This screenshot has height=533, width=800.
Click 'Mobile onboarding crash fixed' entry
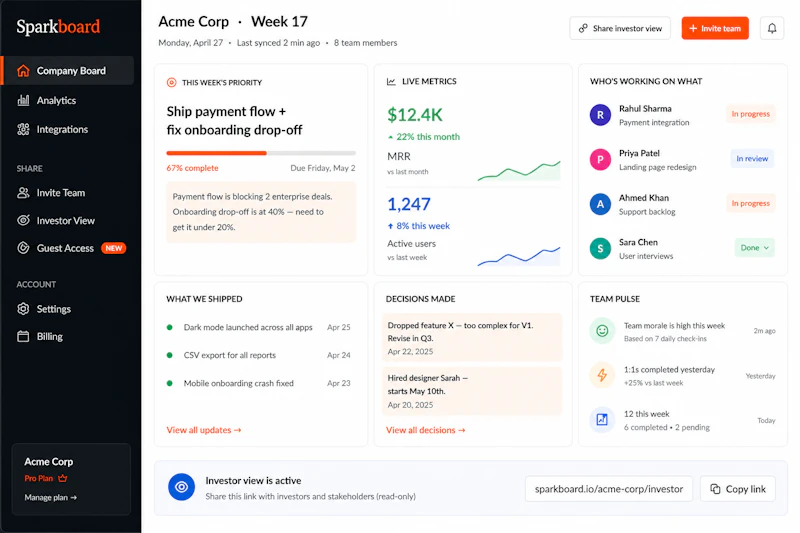[x=239, y=383]
